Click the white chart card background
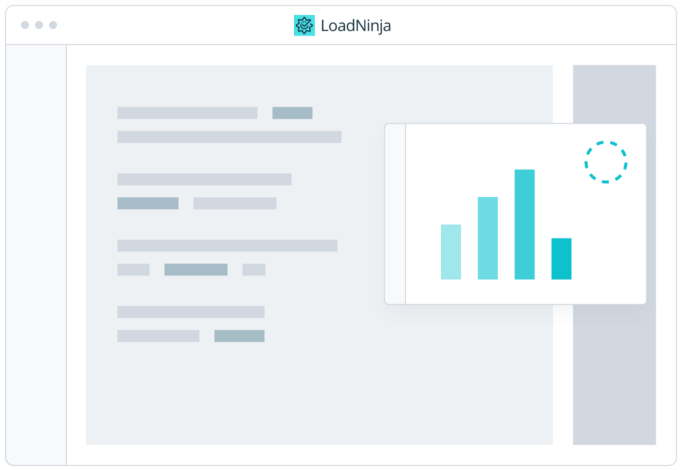682x470 pixels. (500, 150)
